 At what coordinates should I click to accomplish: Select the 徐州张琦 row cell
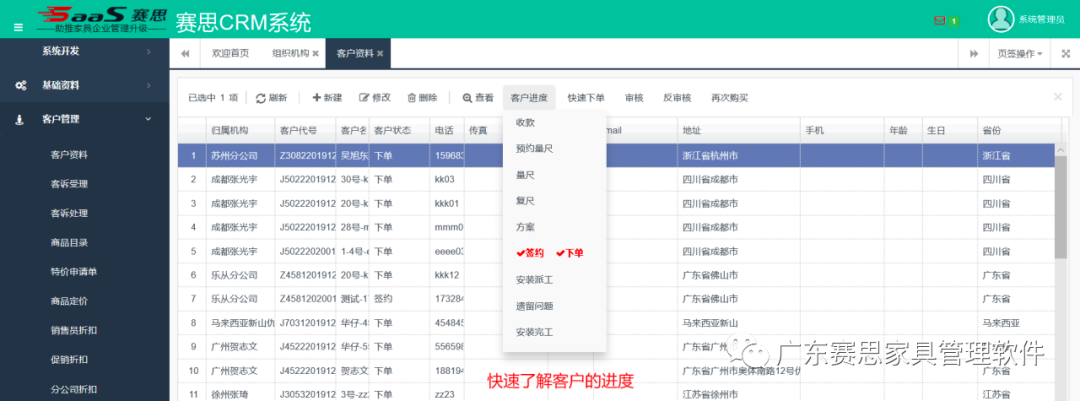click(x=240, y=395)
